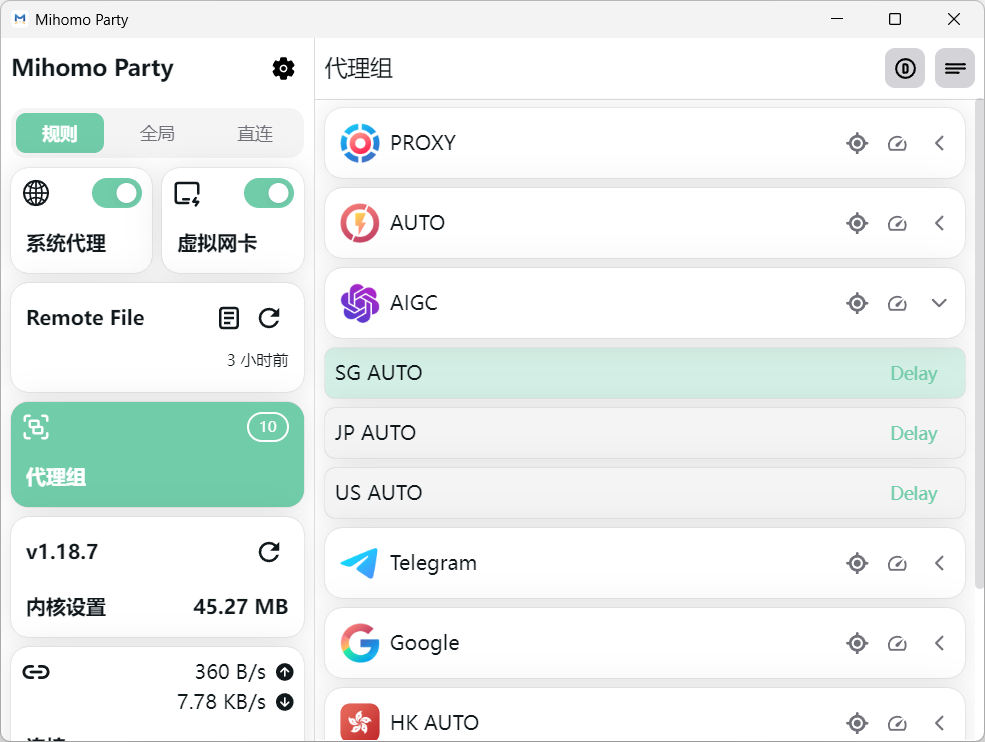Screen dimensions: 985x742
Task: Toggle the delay sort order button in the header
Action: (x=905, y=68)
